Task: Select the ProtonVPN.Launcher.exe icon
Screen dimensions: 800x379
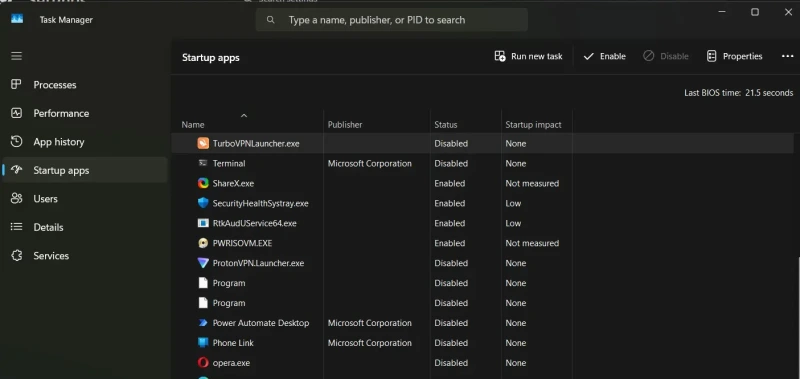Action: [203, 263]
